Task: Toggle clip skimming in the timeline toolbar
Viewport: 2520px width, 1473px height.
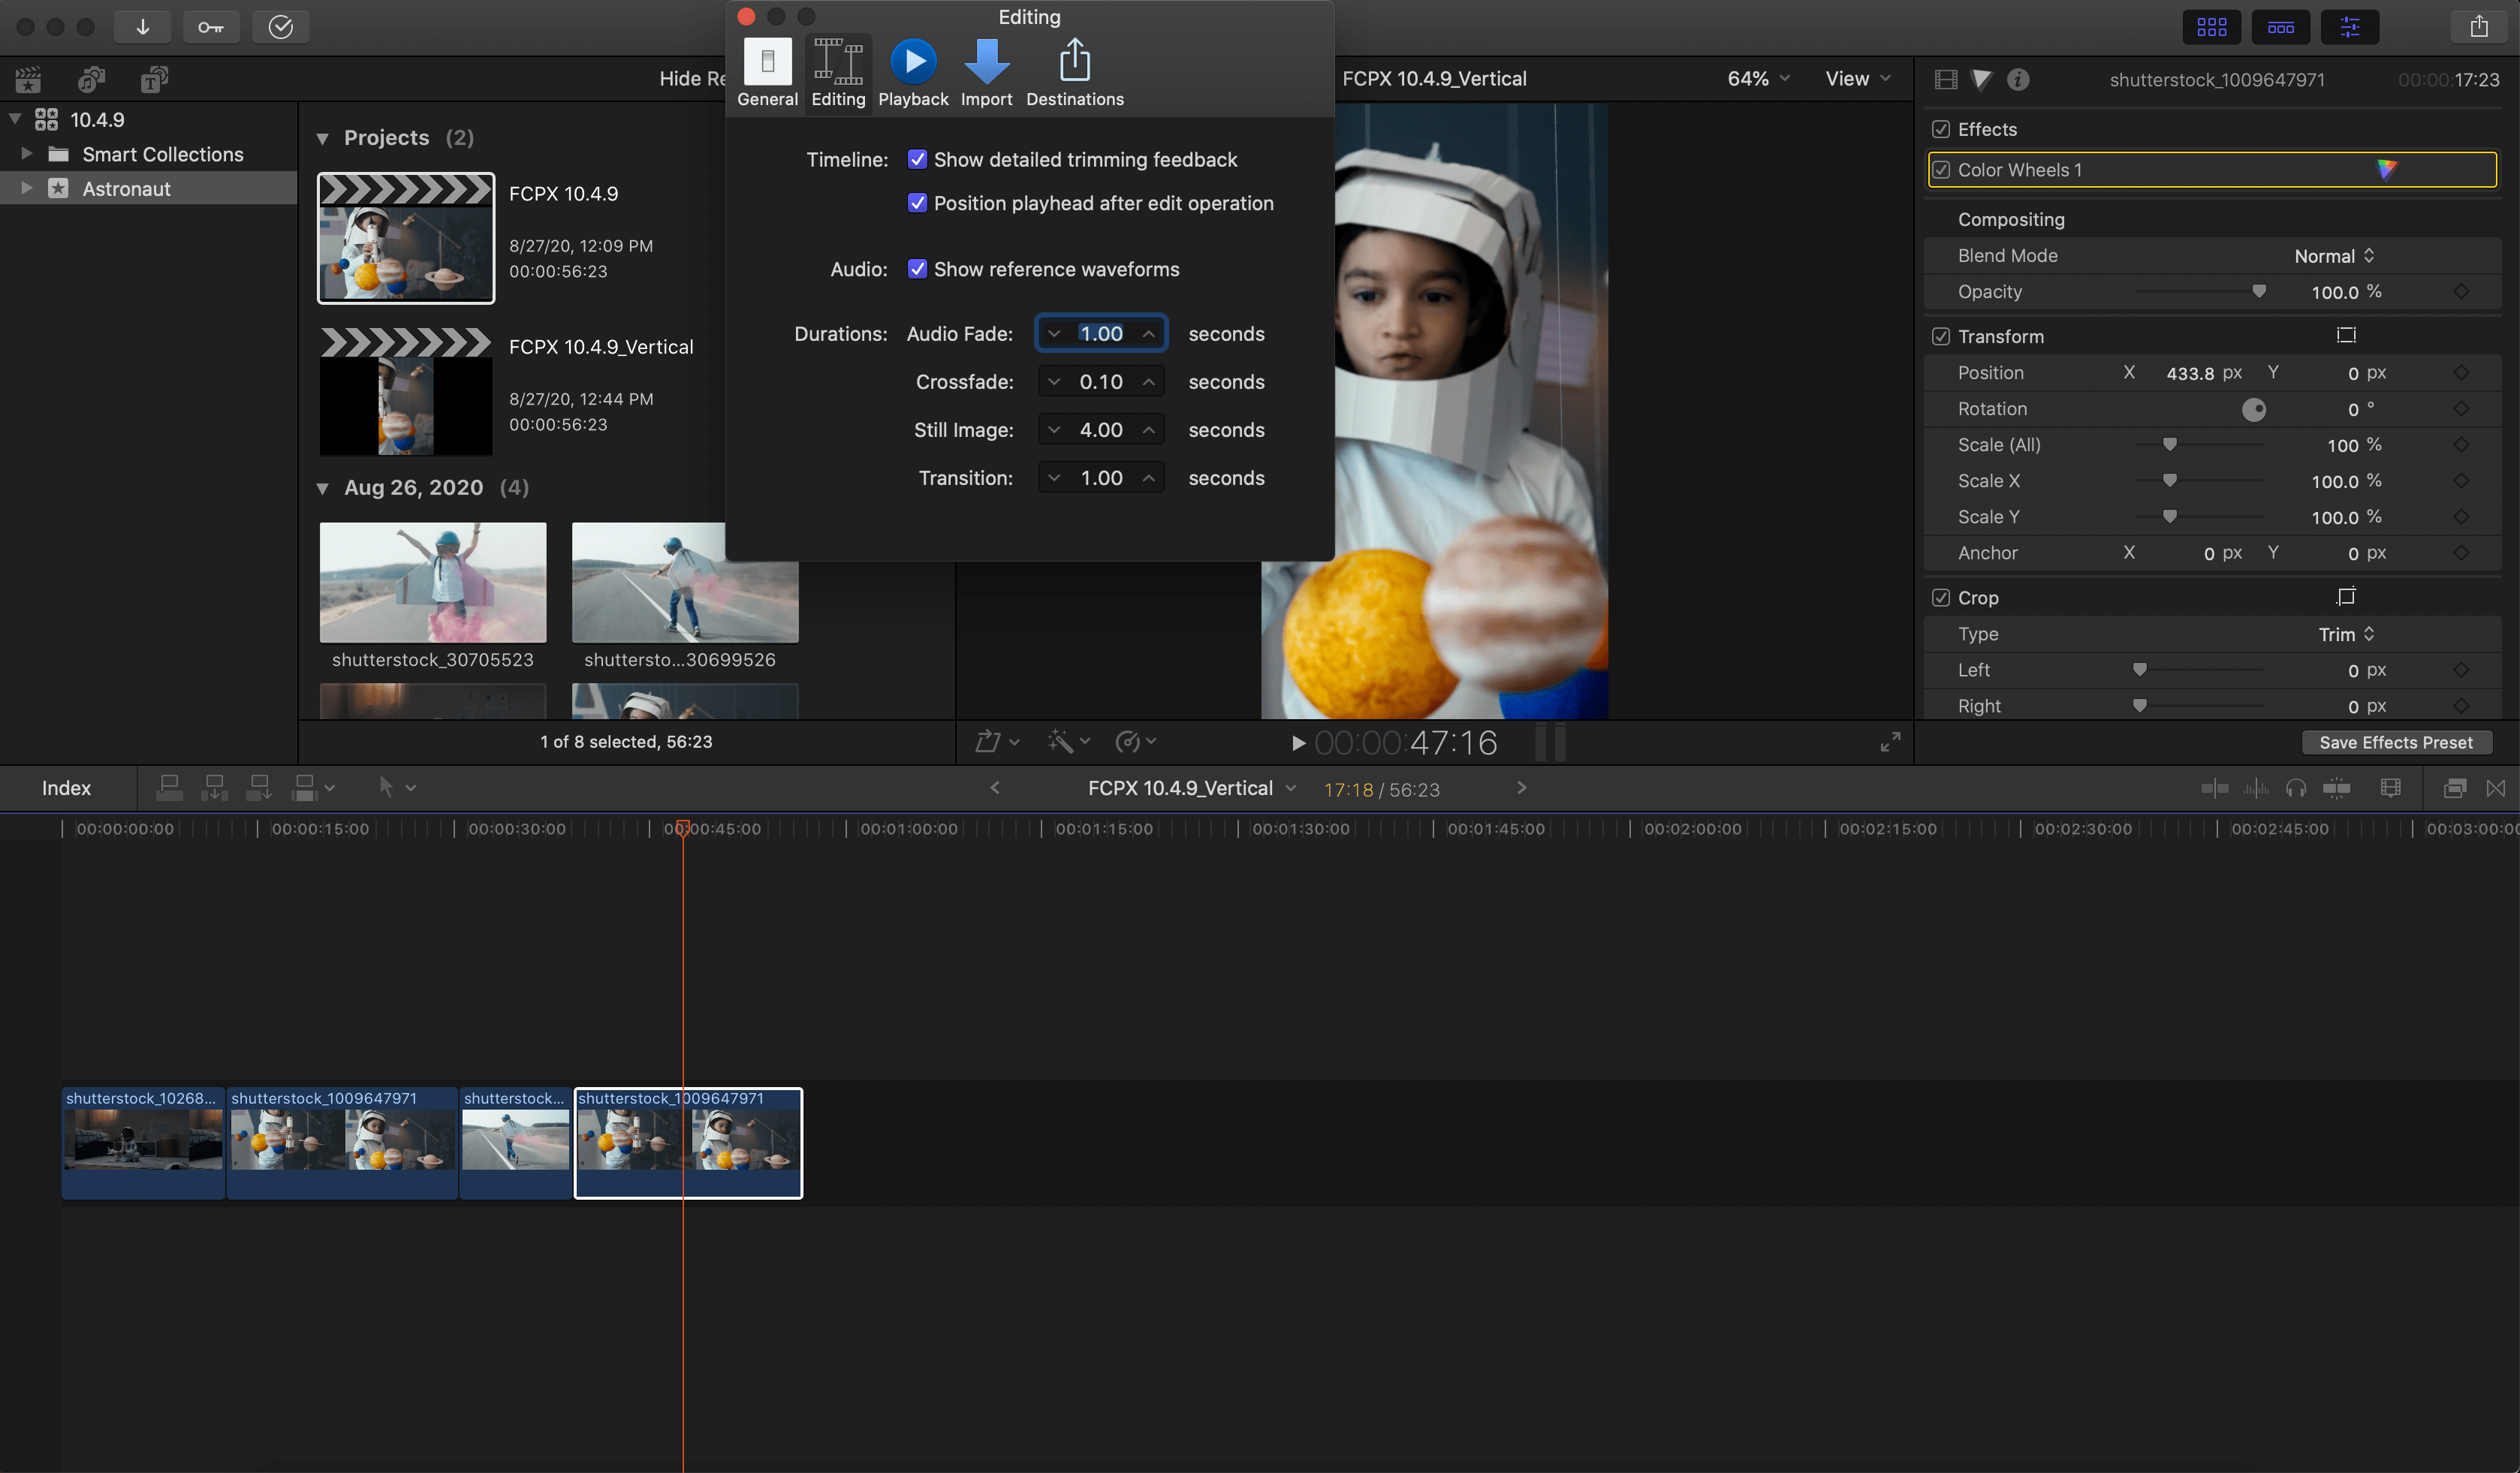Action: click(2215, 788)
